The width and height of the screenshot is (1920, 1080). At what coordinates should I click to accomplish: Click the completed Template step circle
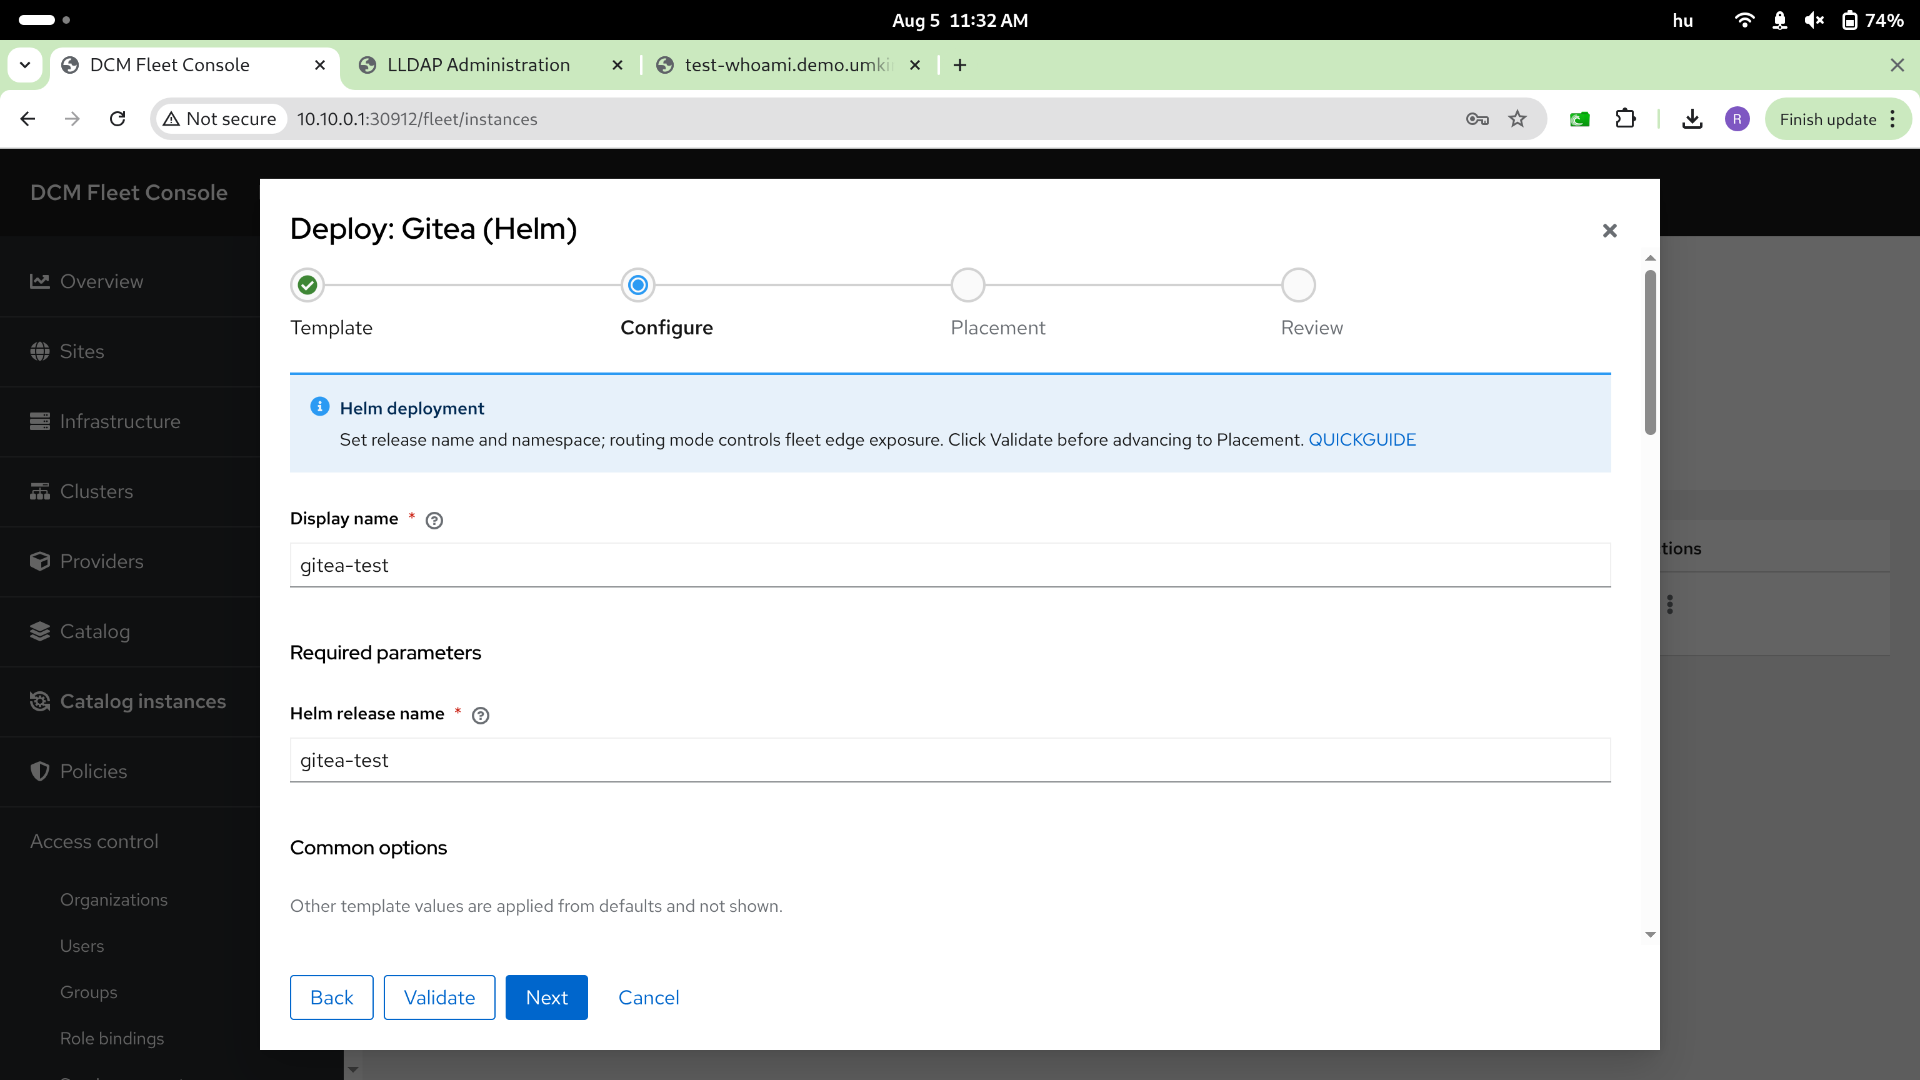coord(308,285)
